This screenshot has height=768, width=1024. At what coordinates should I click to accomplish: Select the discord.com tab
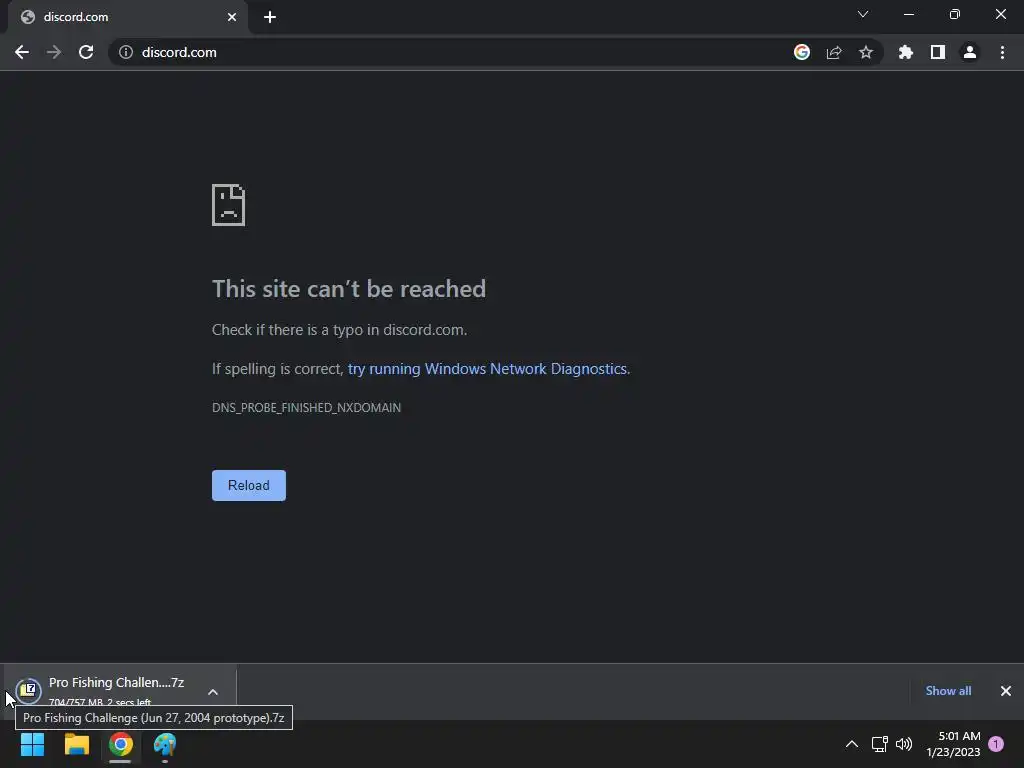pos(127,17)
